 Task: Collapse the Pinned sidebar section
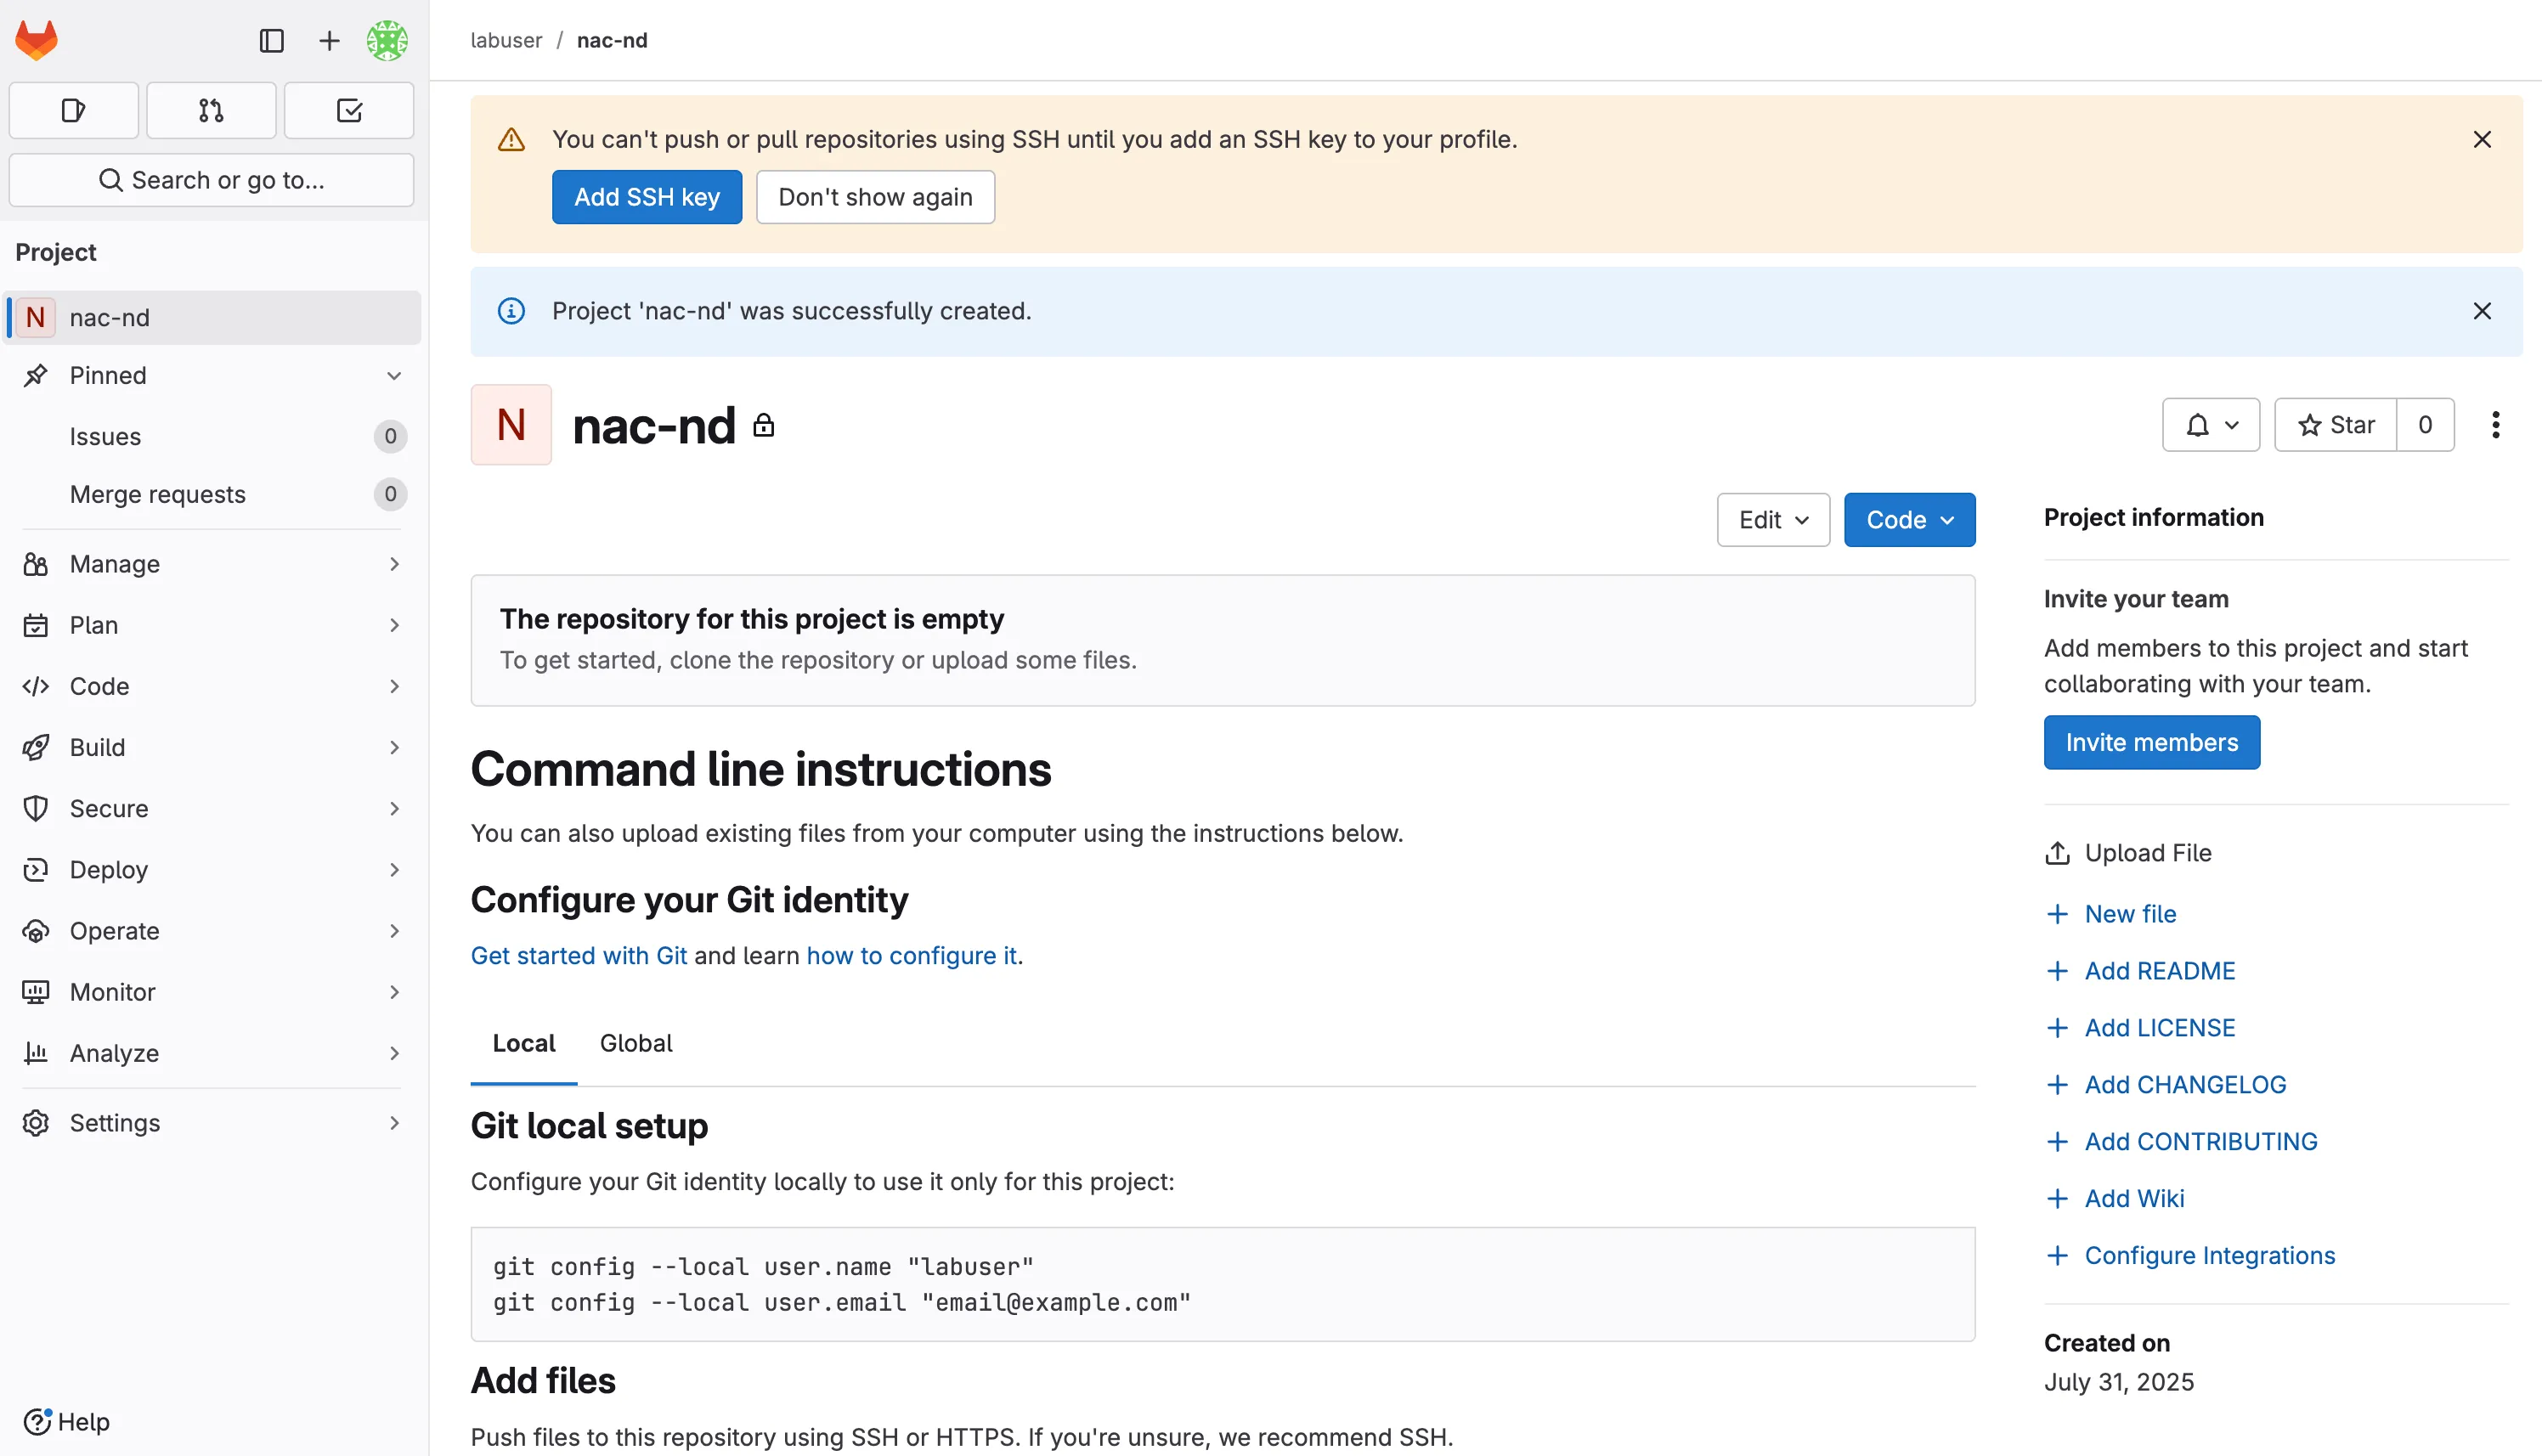tap(394, 376)
